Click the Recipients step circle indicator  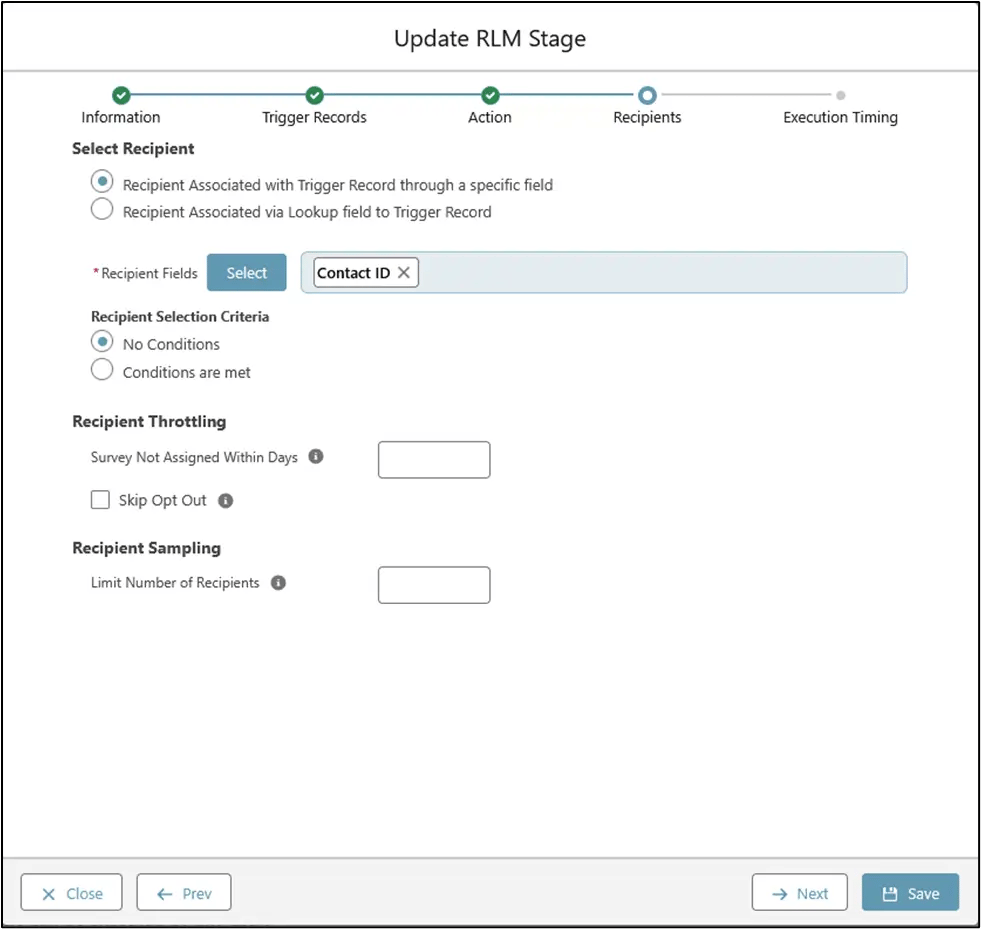point(647,95)
